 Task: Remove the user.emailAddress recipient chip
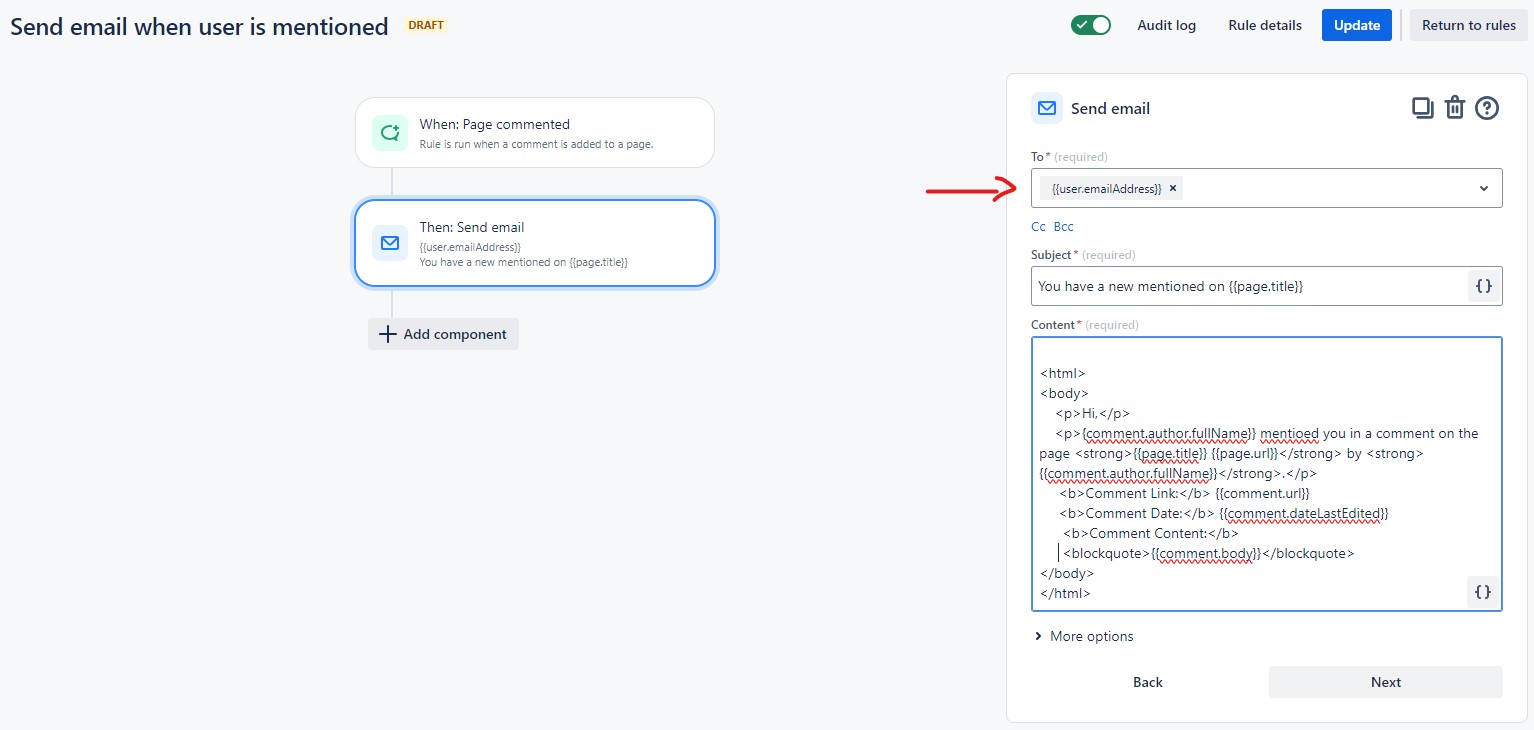[1172, 188]
